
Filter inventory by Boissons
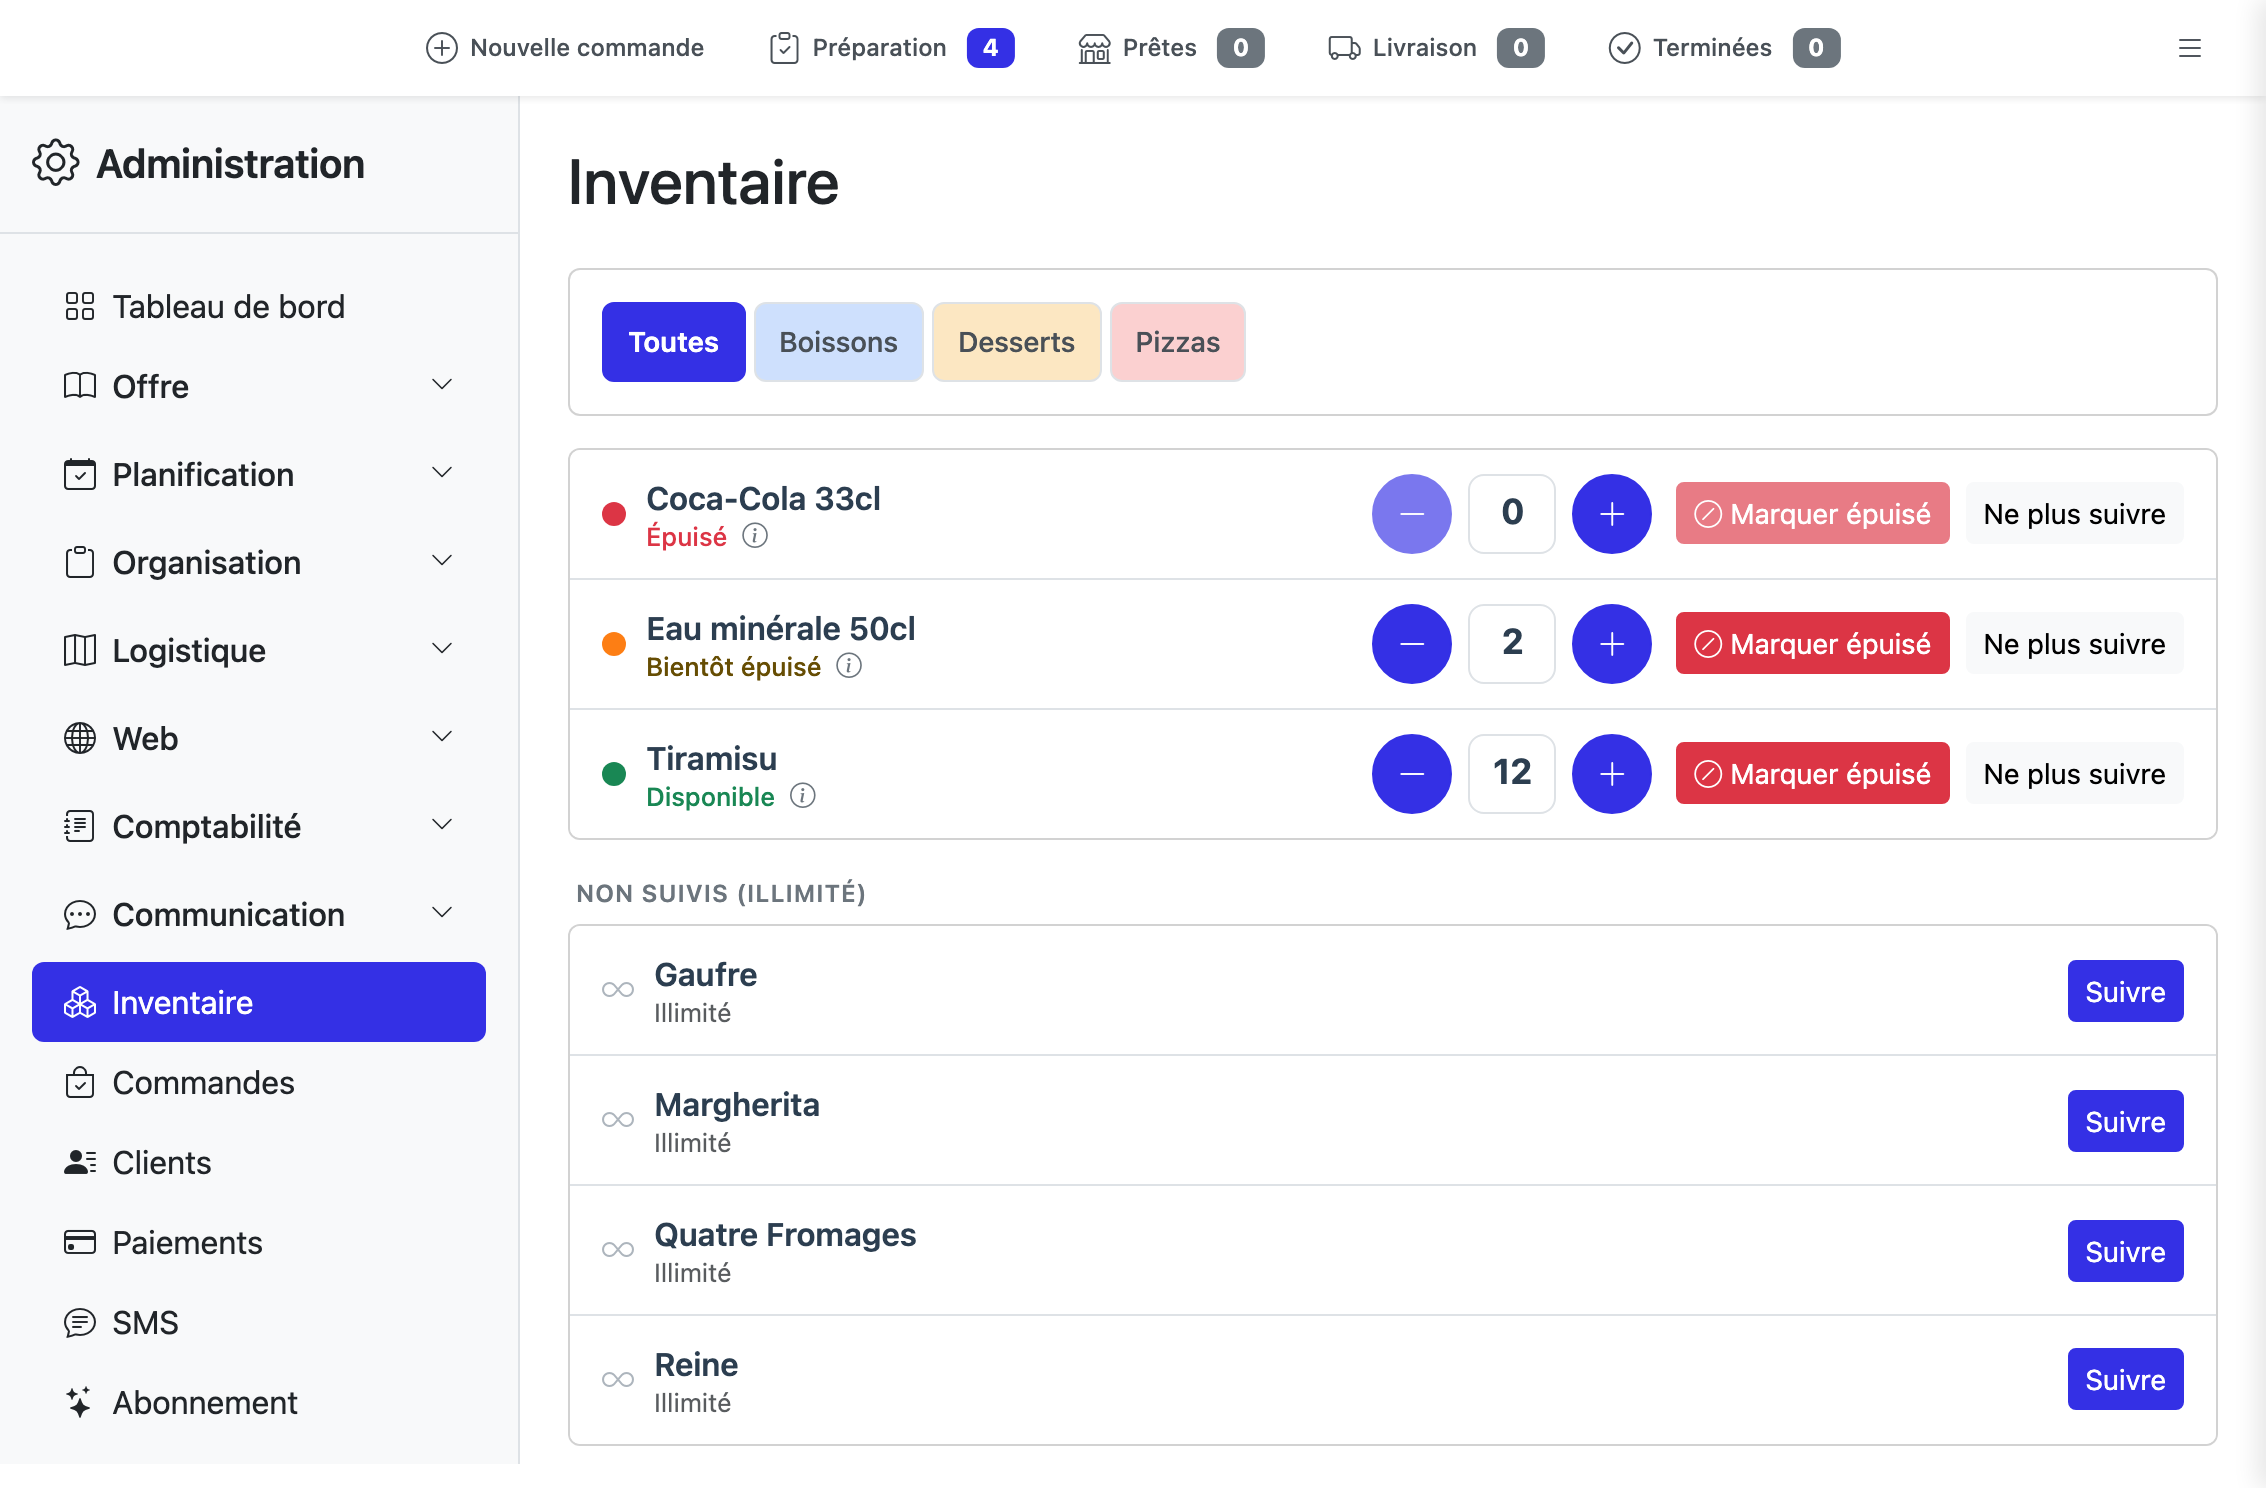(x=838, y=342)
